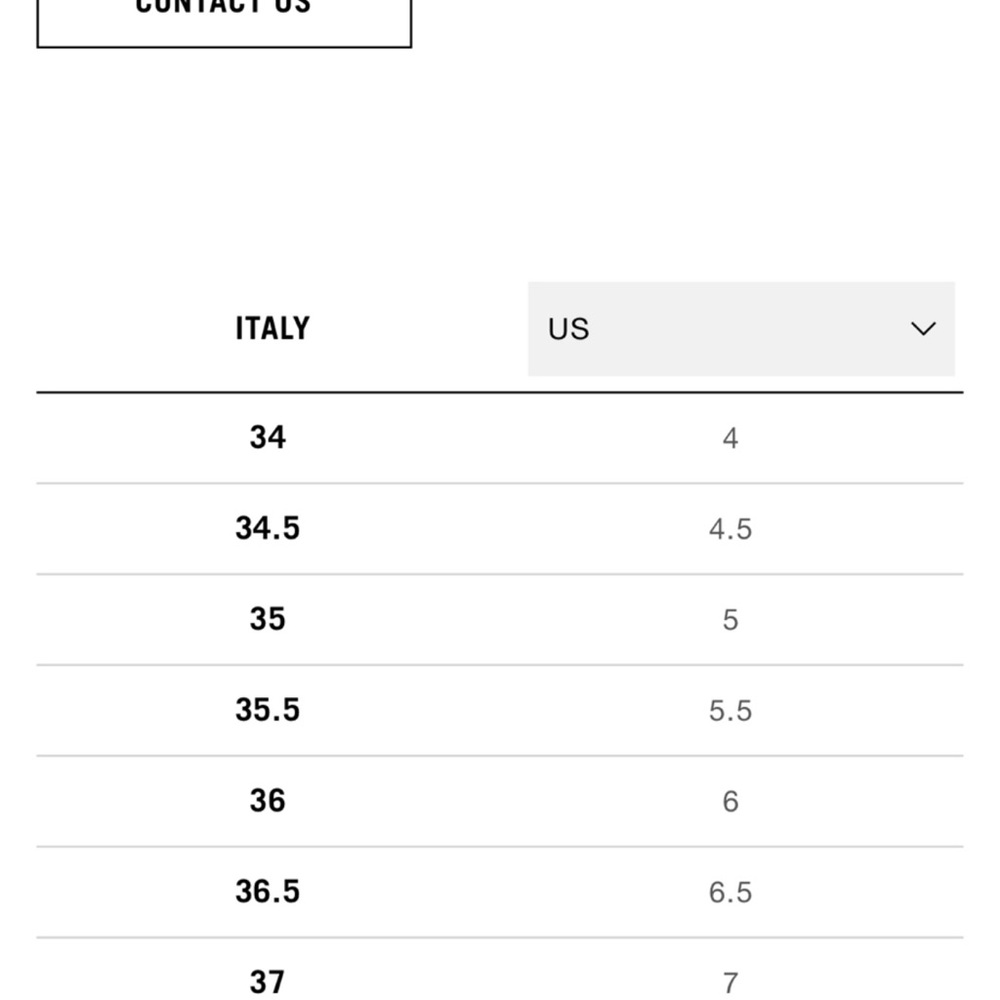1000x1000 pixels.
Task: Select Italy size 34.5 row
Action: coord(499,529)
